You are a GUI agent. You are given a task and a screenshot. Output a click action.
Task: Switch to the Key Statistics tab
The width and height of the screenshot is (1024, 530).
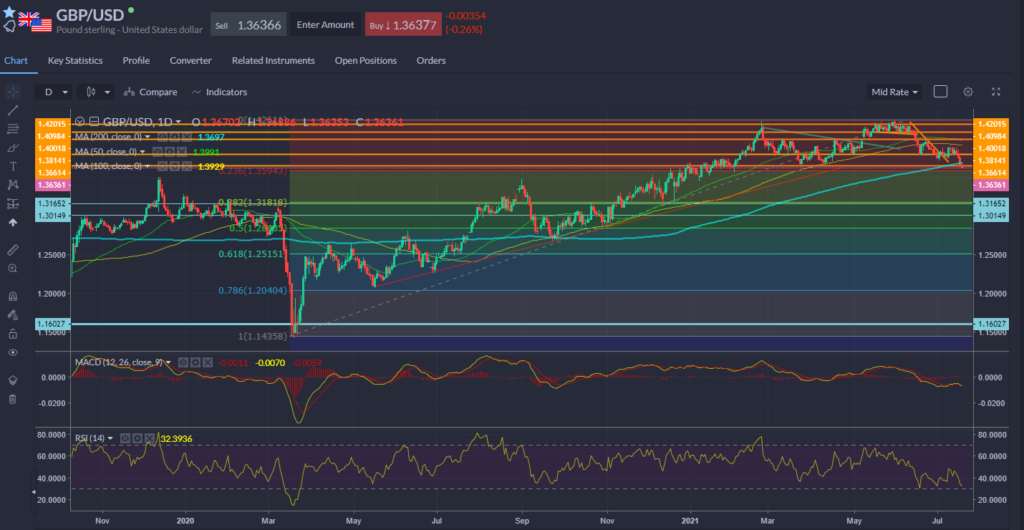pyautogui.click(x=75, y=61)
